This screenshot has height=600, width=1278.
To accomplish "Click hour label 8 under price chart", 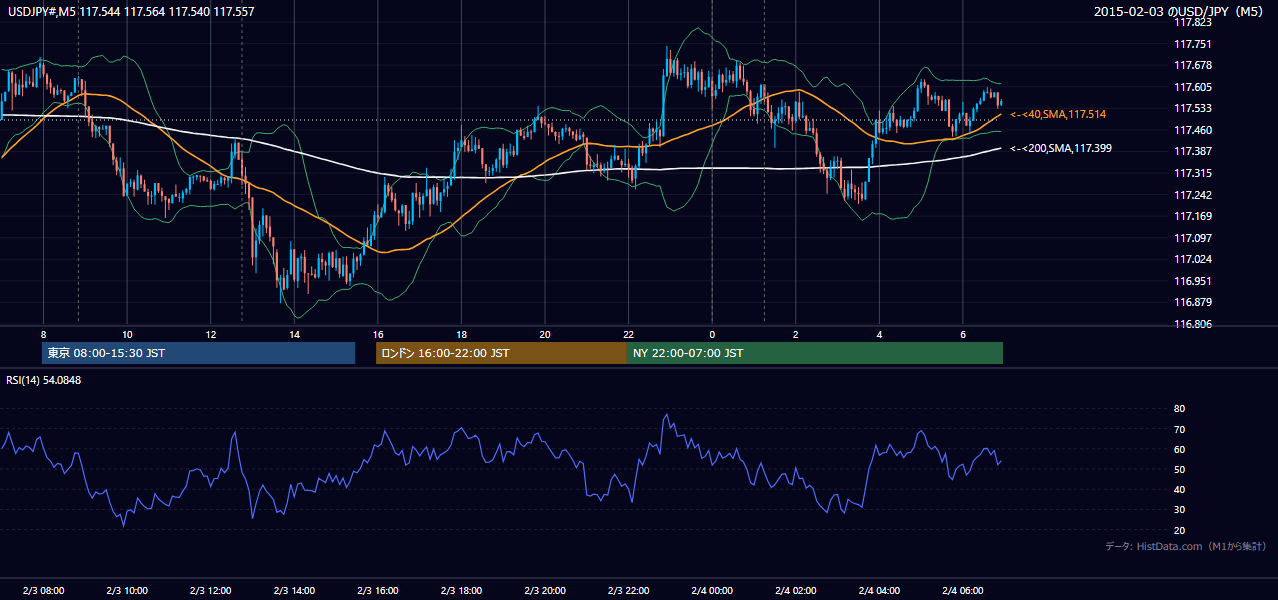I will click(x=44, y=334).
